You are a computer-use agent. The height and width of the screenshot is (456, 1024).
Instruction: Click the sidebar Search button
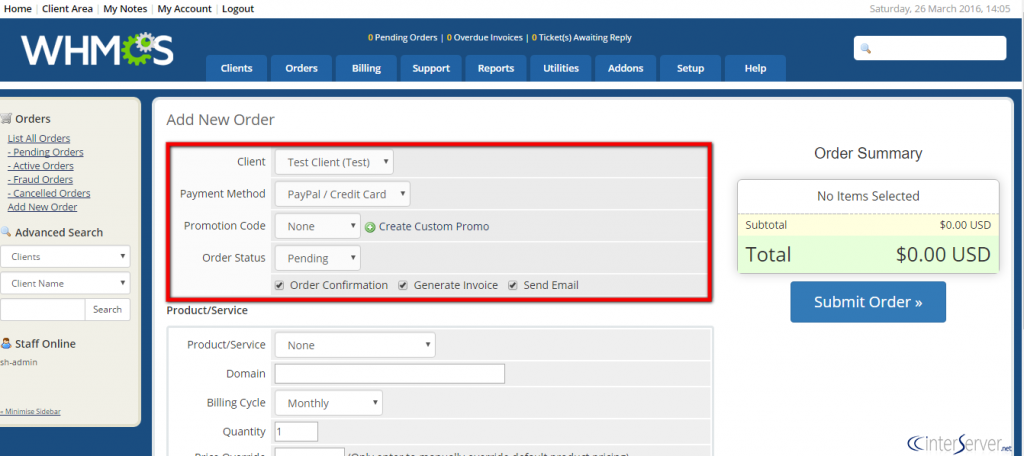pos(107,310)
